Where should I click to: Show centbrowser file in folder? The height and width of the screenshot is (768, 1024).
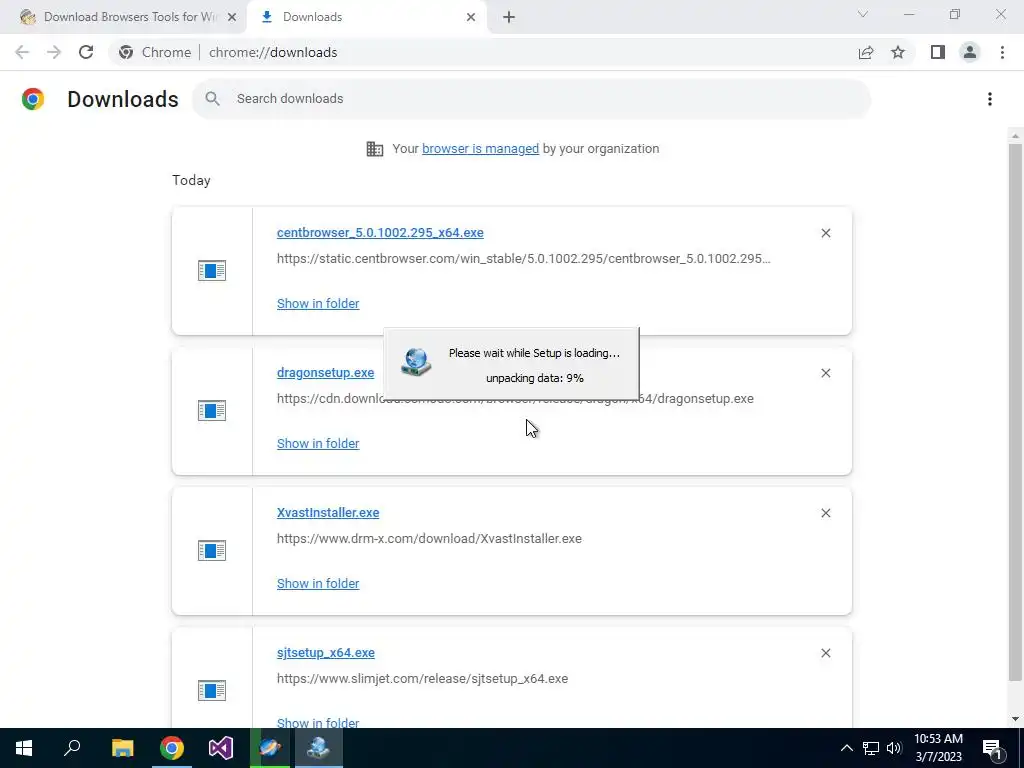[x=318, y=304]
